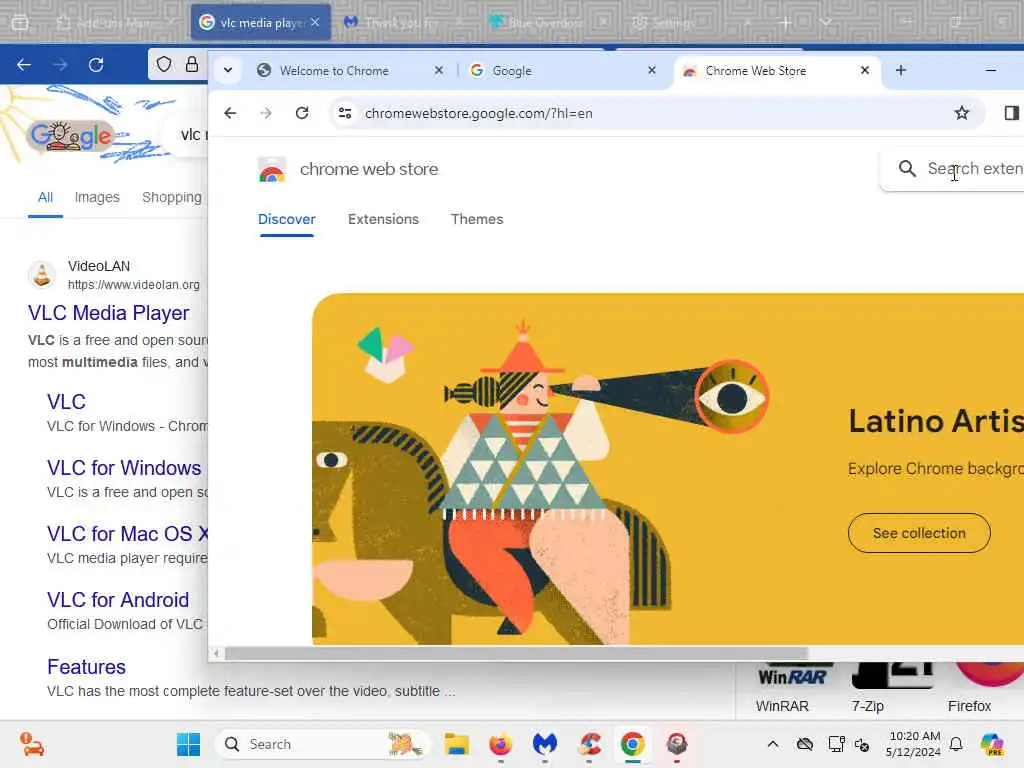Open Malwarebytes from the taskbar
The width and height of the screenshot is (1024, 768).
pyautogui.click(x=545, y=744)
